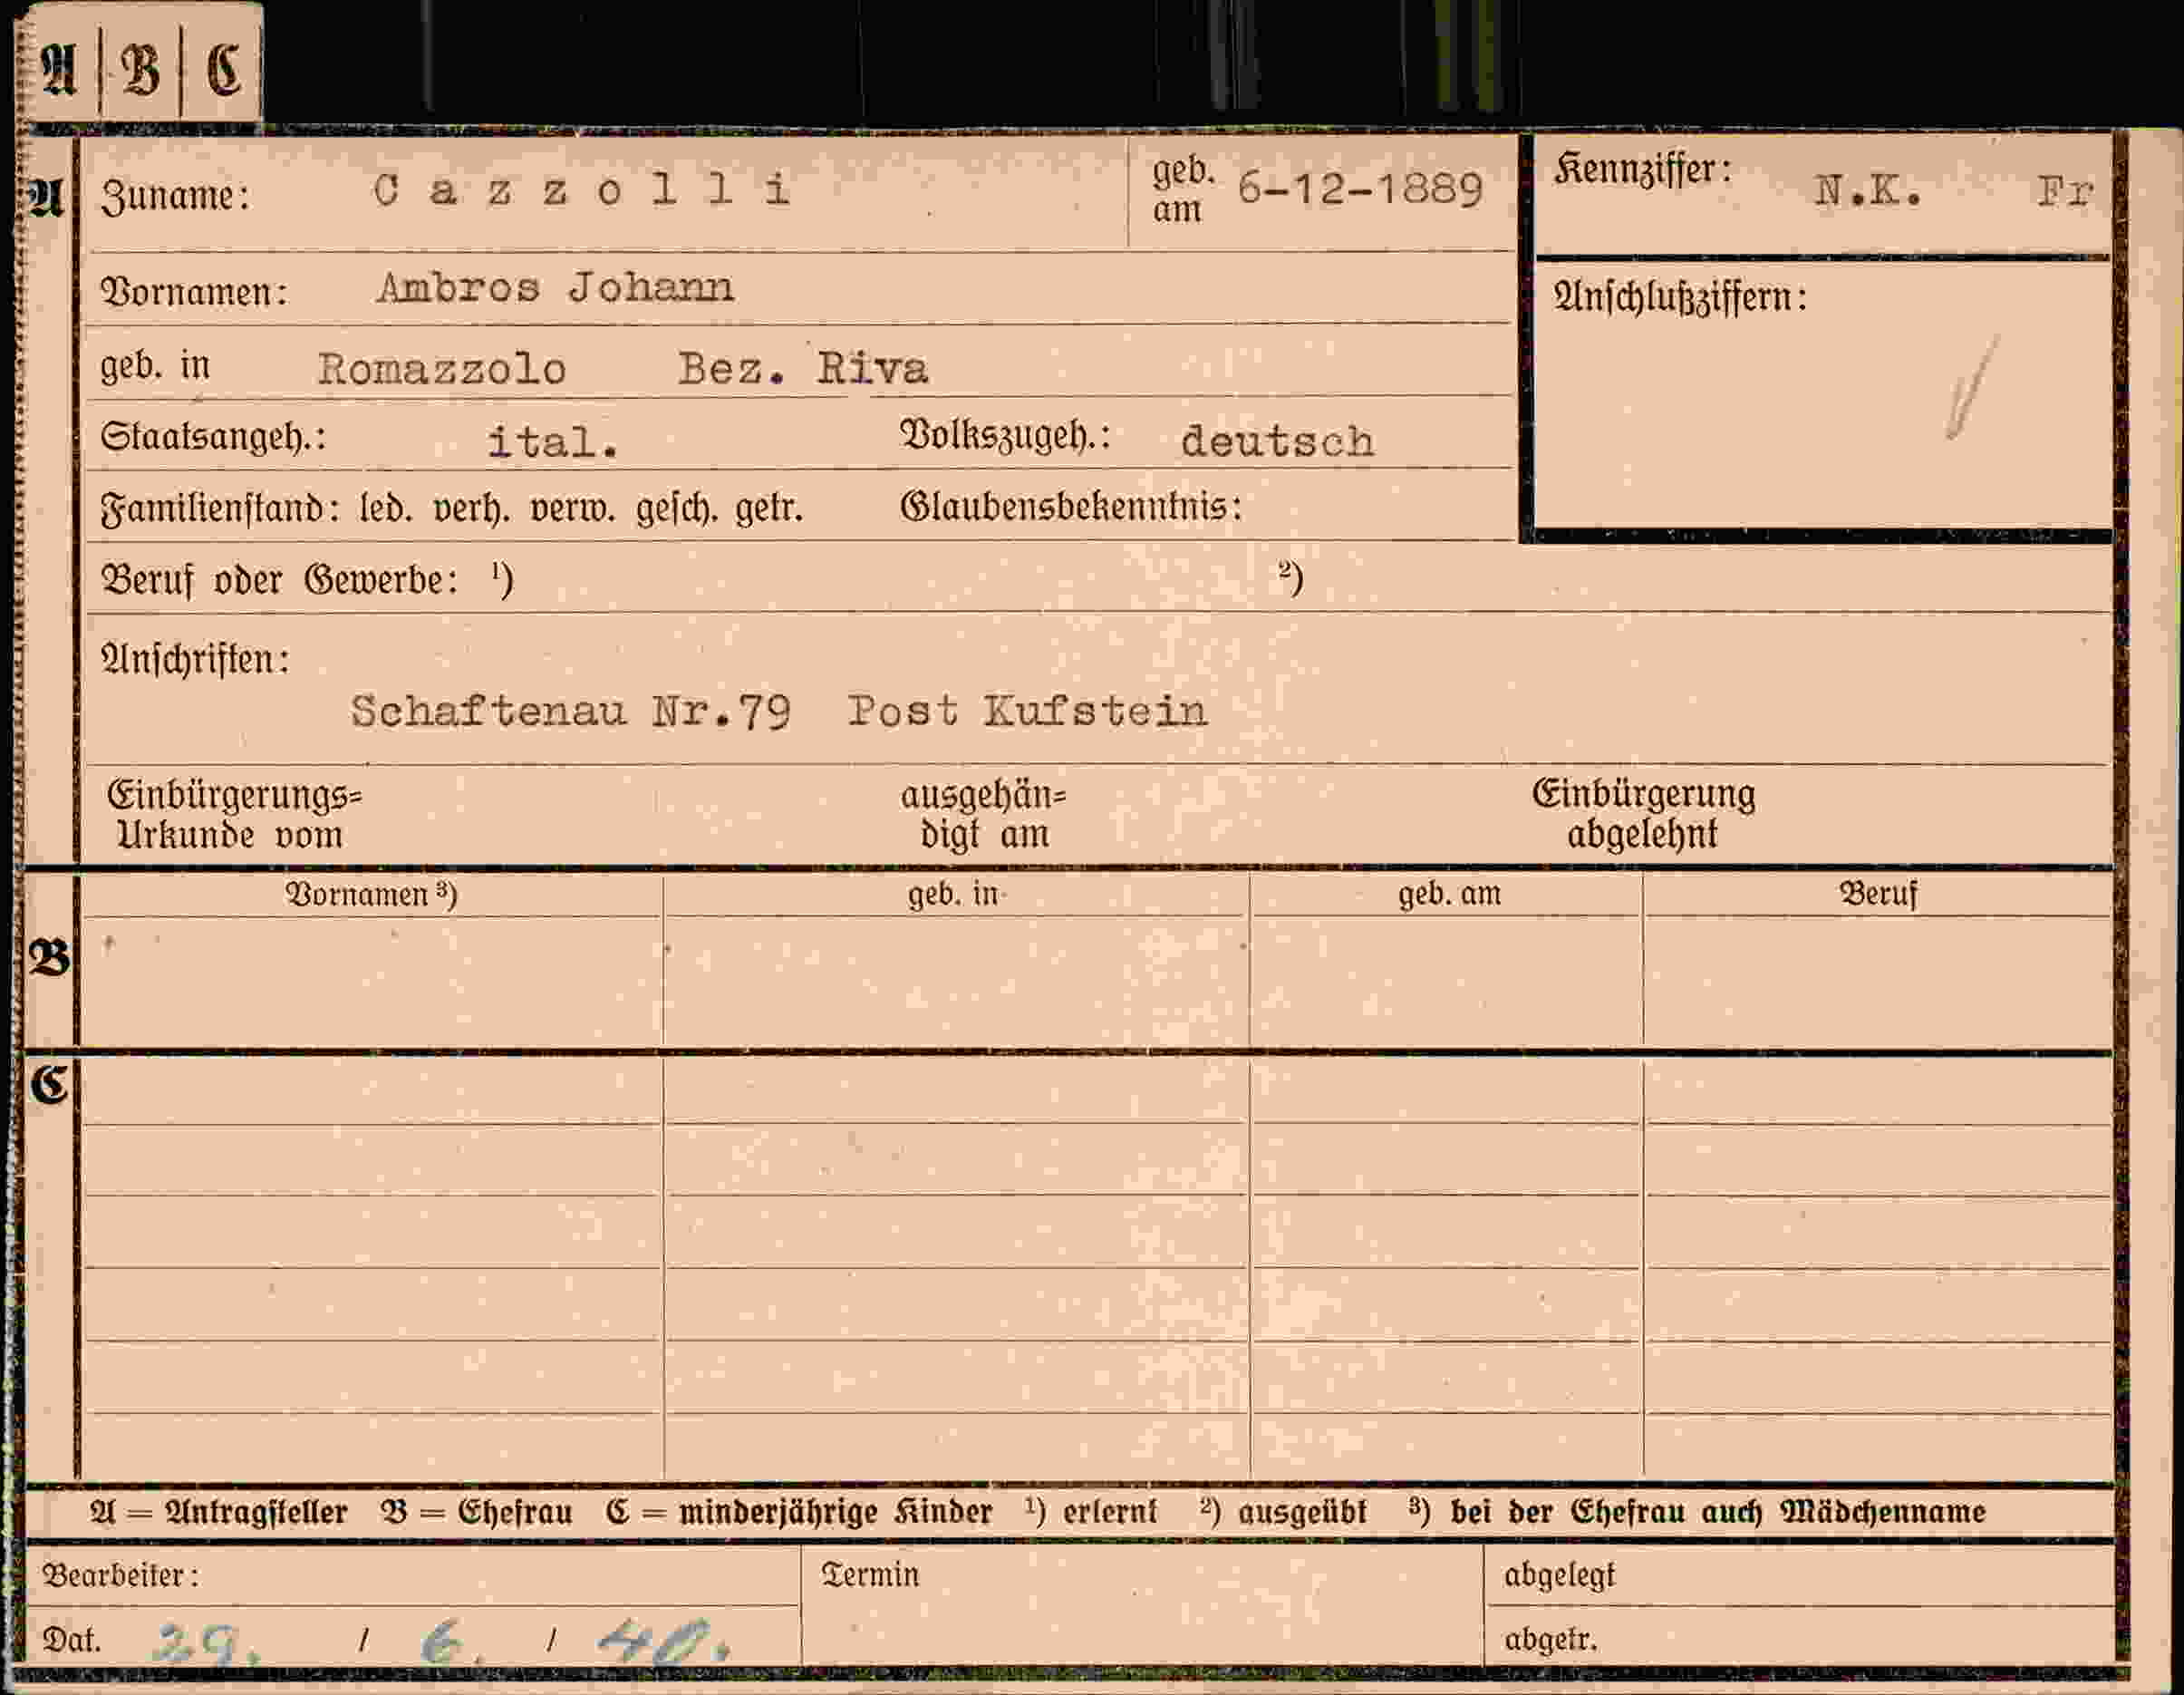Select marital status option 'led.'
Viewport: 2184px width, 1695px height.
coord(386,508)
